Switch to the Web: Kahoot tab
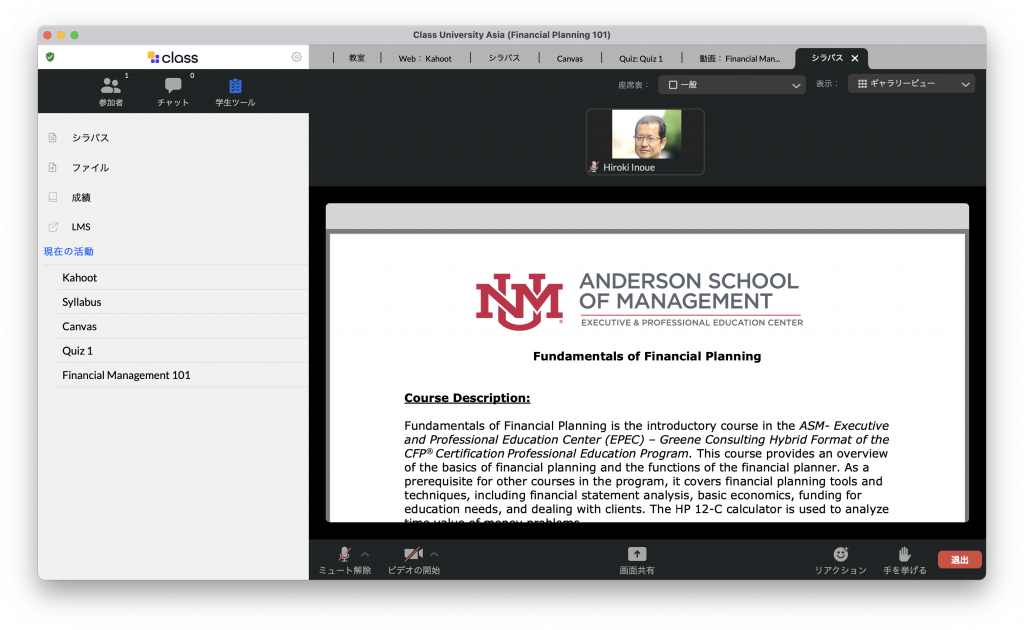The image size is (1024, 630). pos(425,58)
